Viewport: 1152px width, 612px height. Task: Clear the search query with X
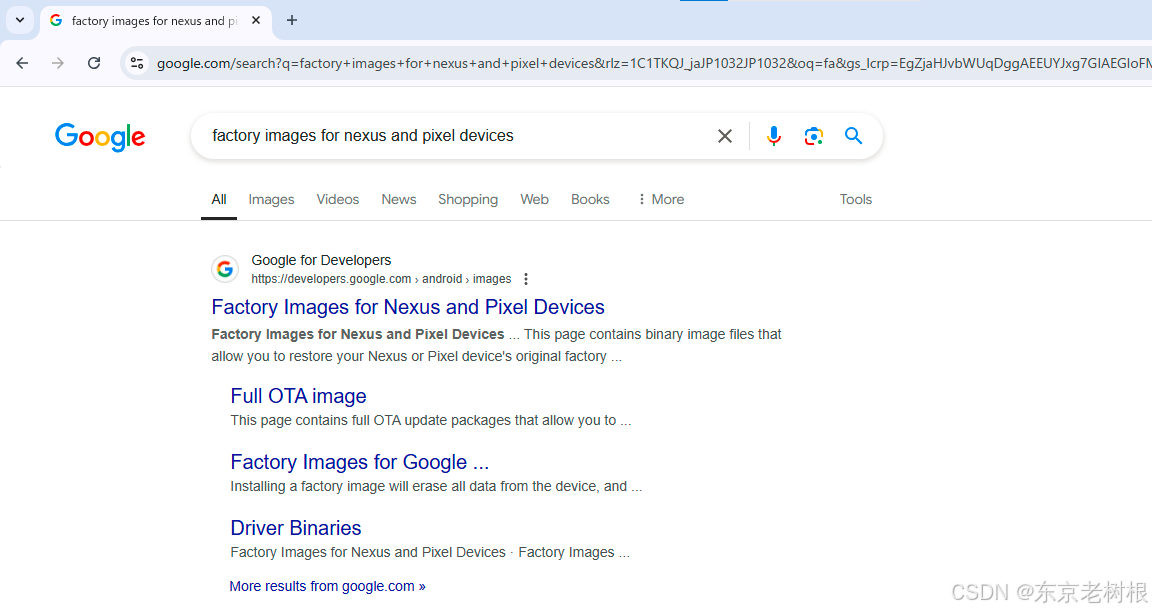point(724,136)
